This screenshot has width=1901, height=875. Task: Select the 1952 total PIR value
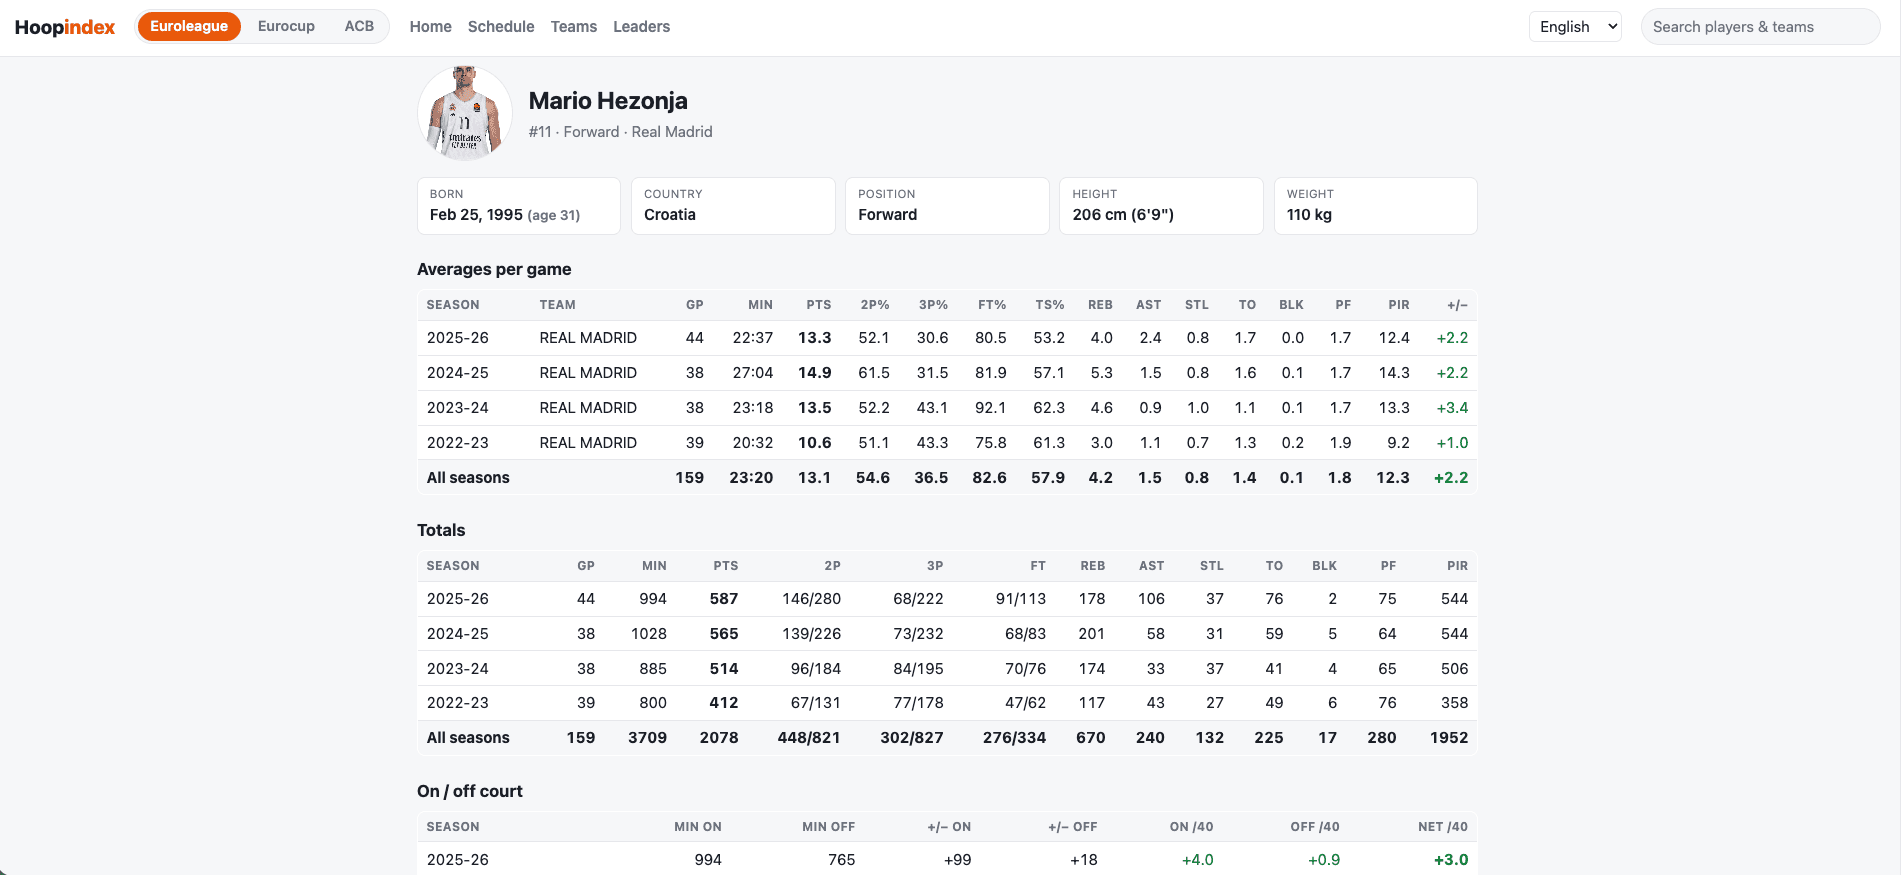(1449, 738)
